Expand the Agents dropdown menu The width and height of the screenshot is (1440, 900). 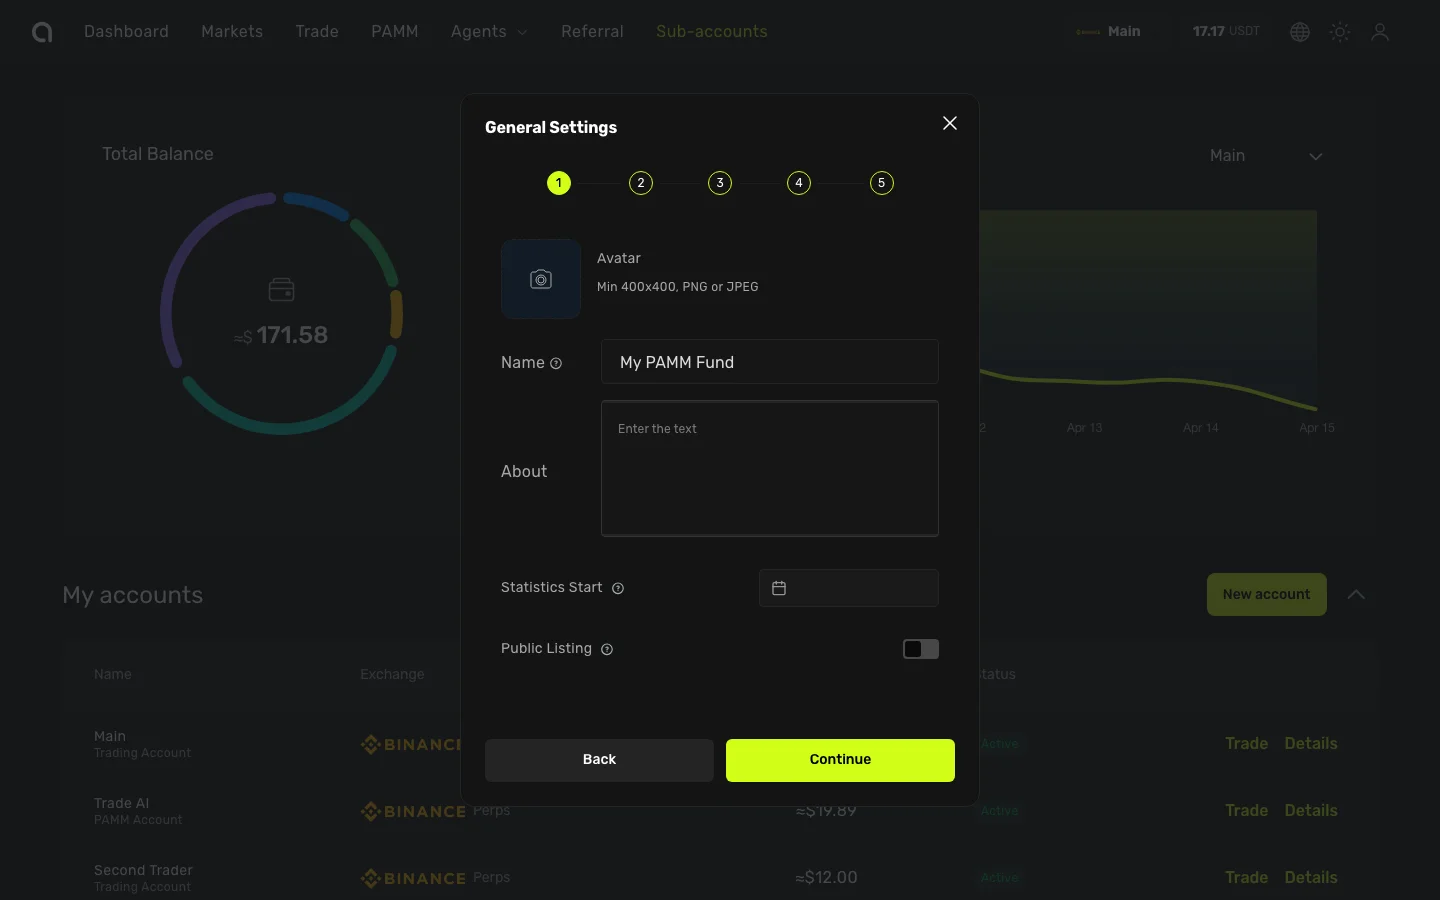pyautogui.click(x=489, y=32)
